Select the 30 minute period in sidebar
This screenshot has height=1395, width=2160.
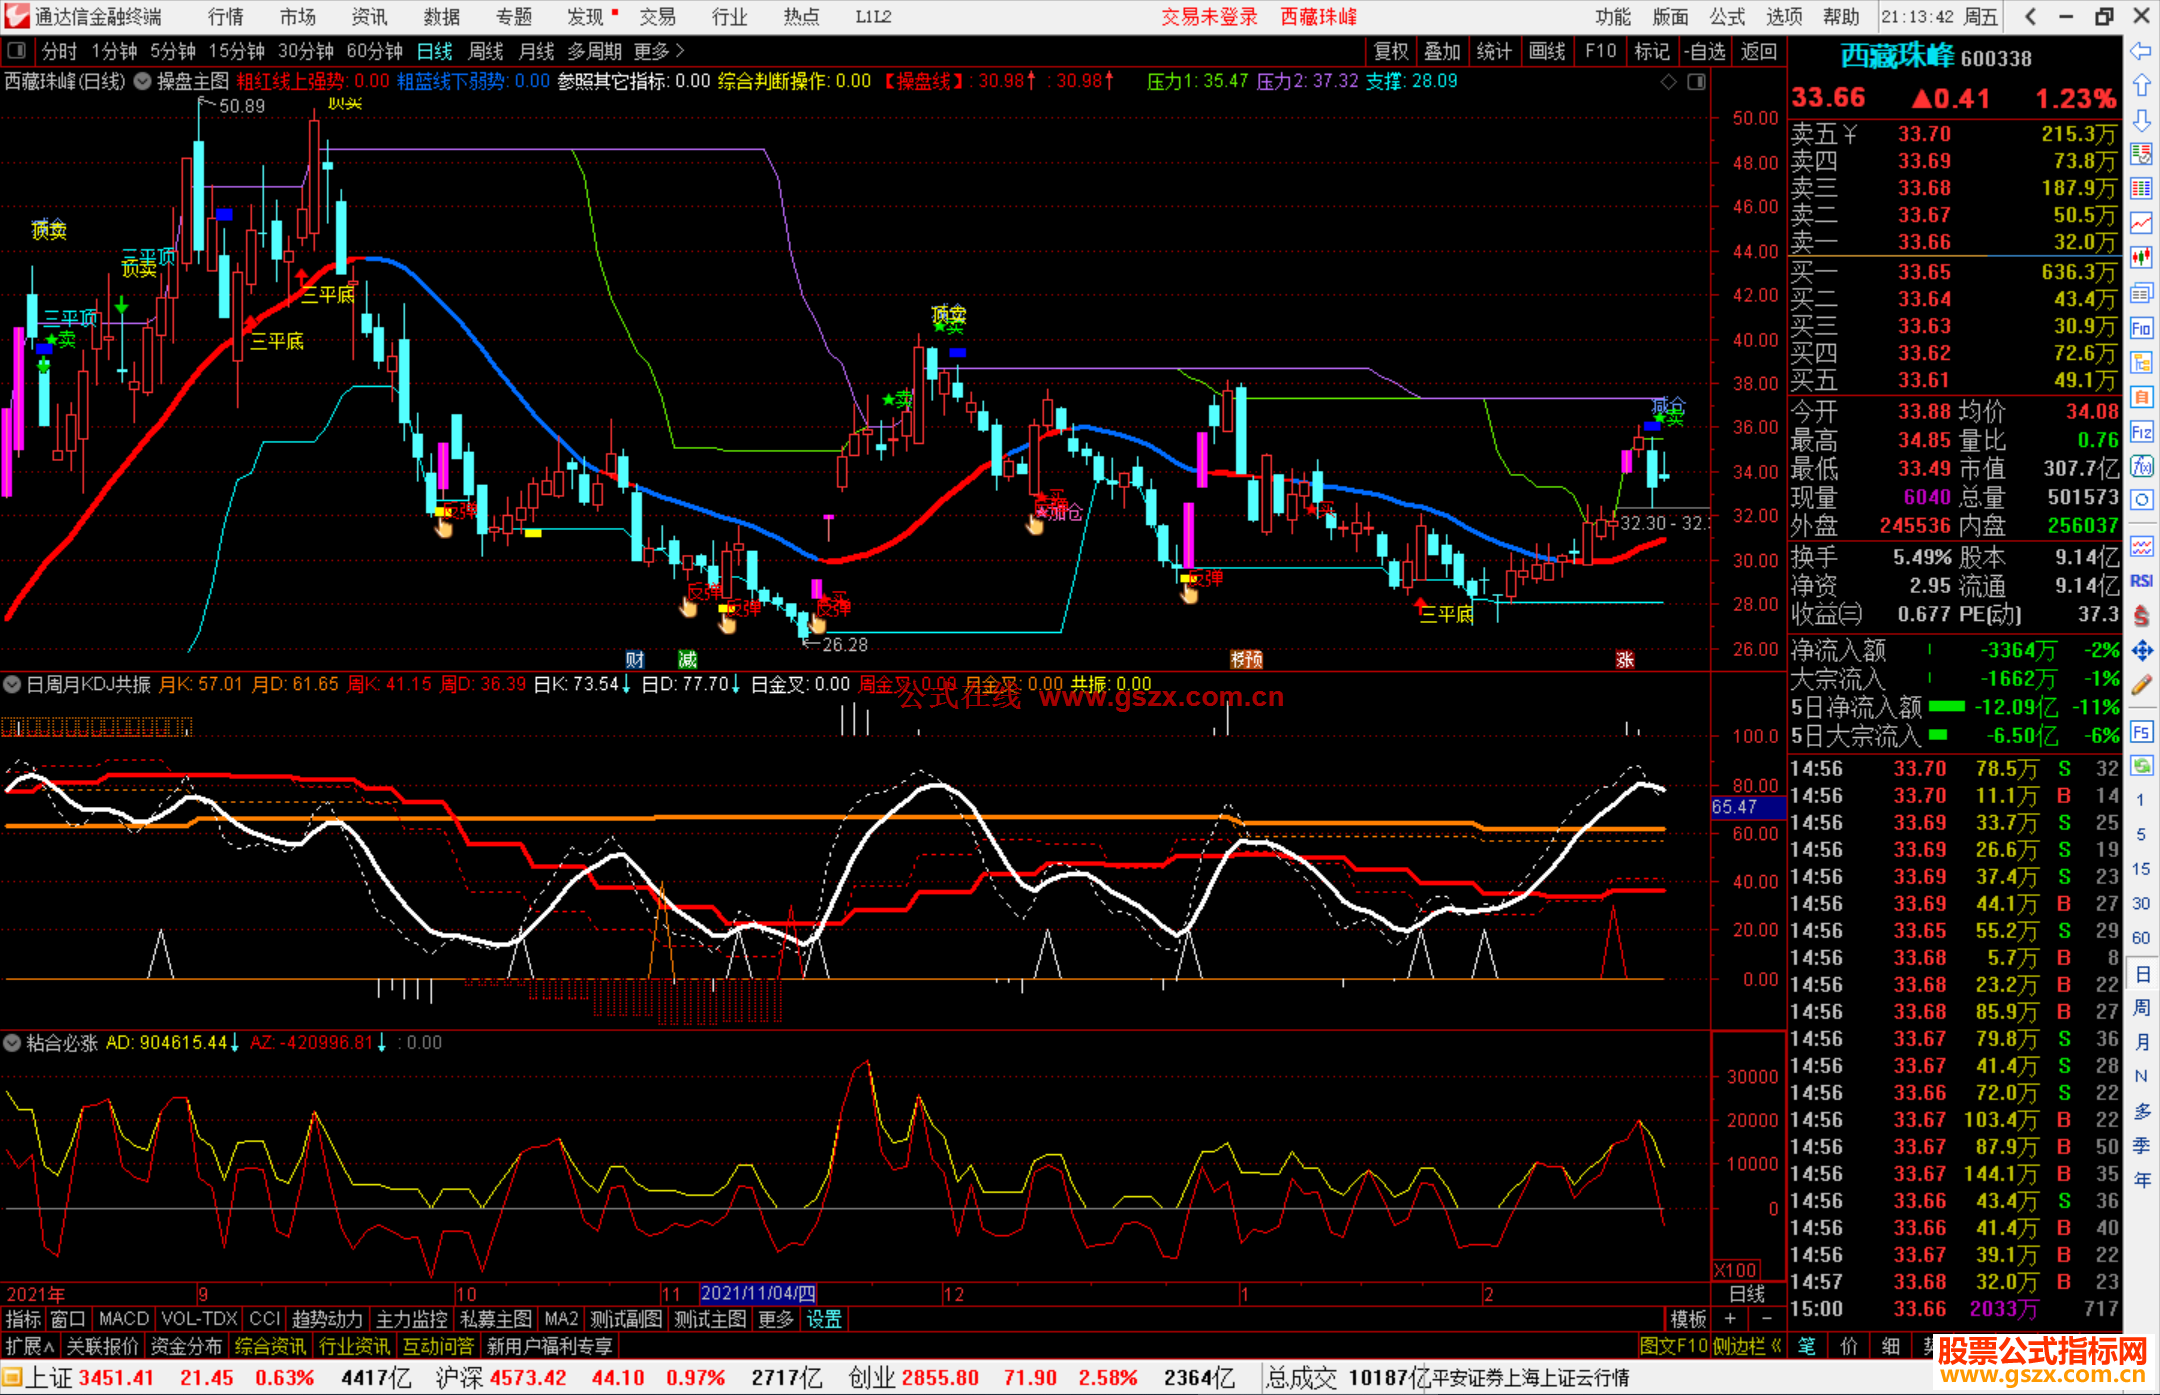click(x=2140, y=903)
